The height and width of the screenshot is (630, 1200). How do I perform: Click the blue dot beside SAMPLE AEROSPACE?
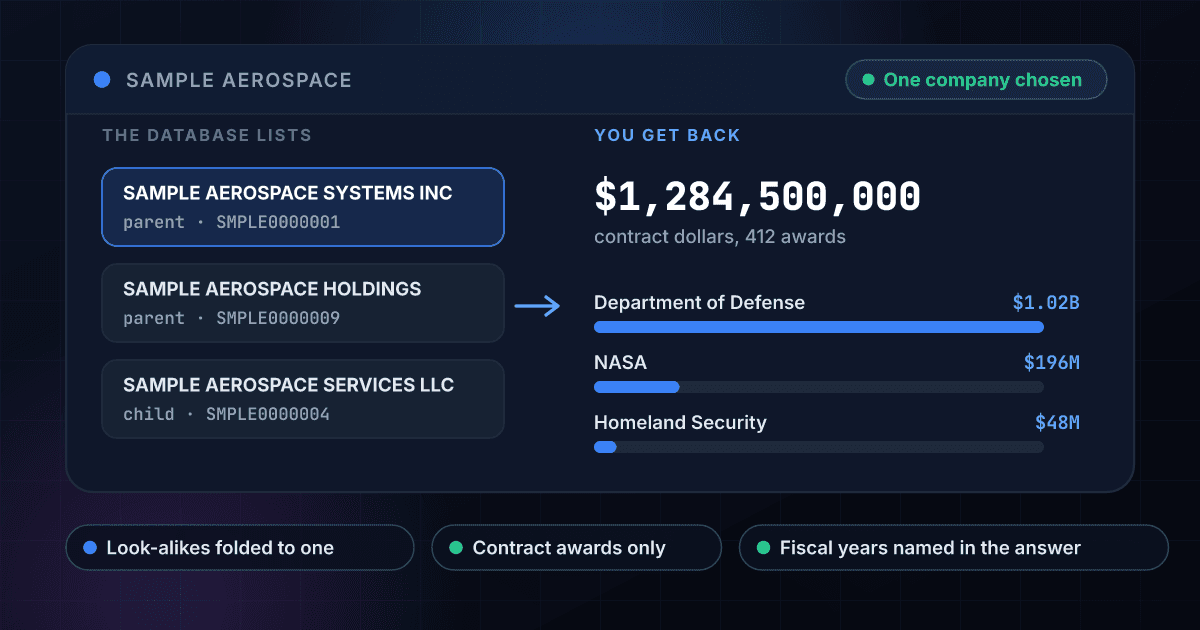click(101, 80)
